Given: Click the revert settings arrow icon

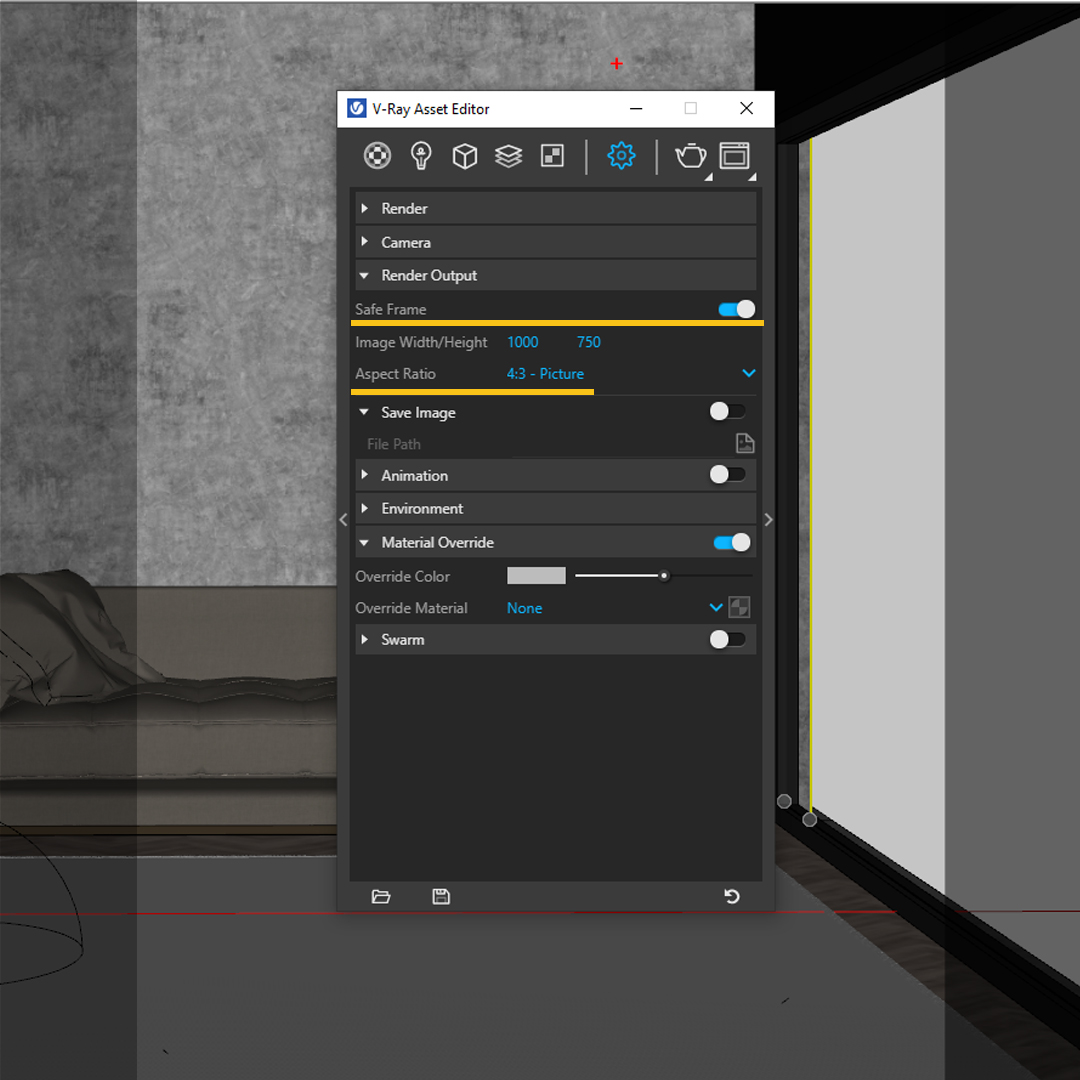Looking at the screenshot, I should pyautogui.click(x=732, y=896).
